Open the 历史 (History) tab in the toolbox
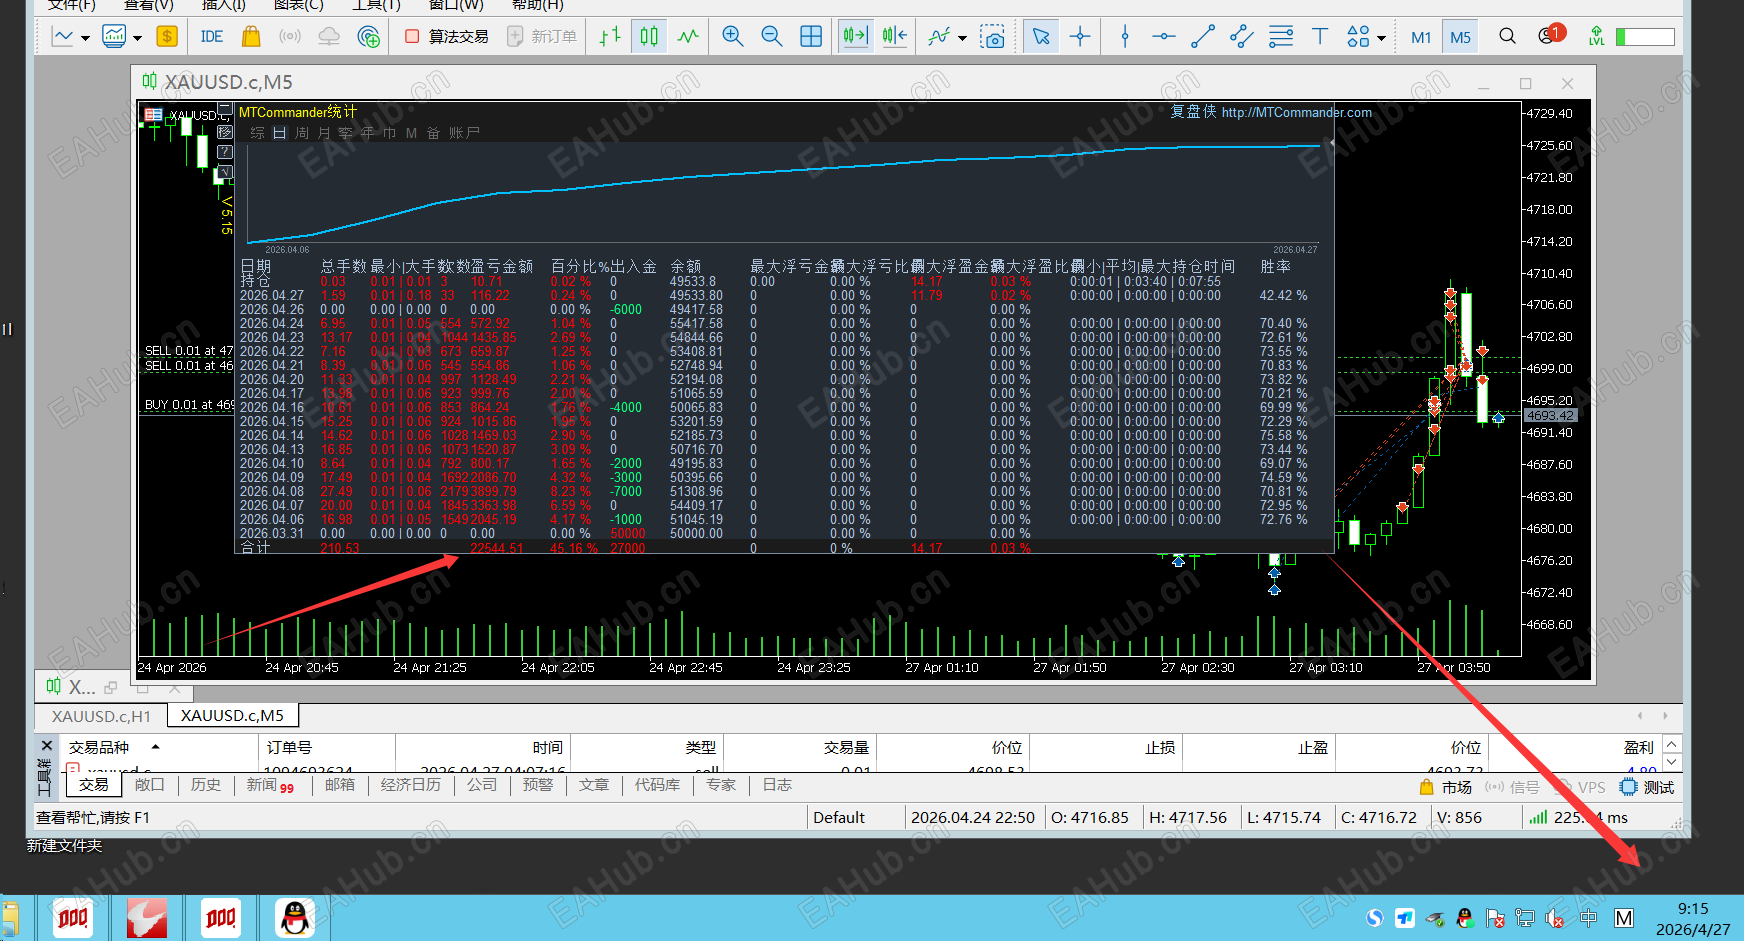This screenshot has height=941, width=1744. pyautogui.click(x=206, y=785)
